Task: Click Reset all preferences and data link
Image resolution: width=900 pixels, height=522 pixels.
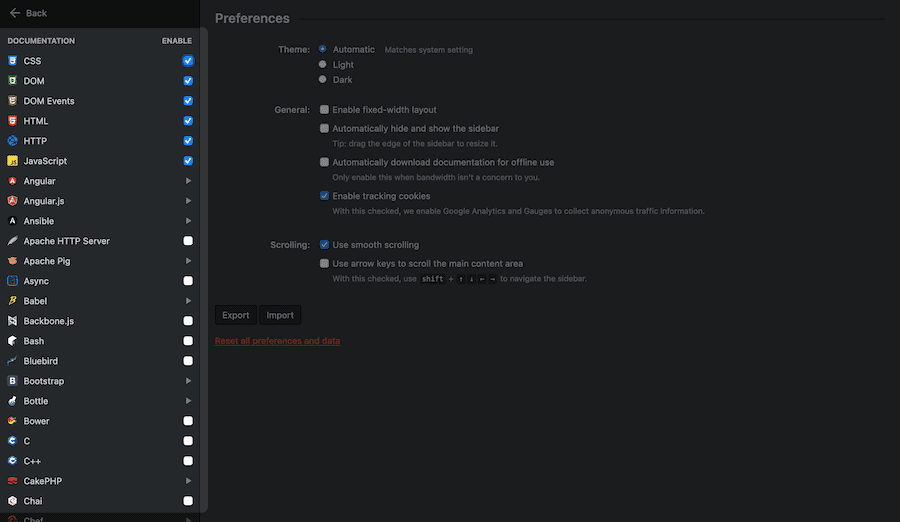Action: [277, 341]
